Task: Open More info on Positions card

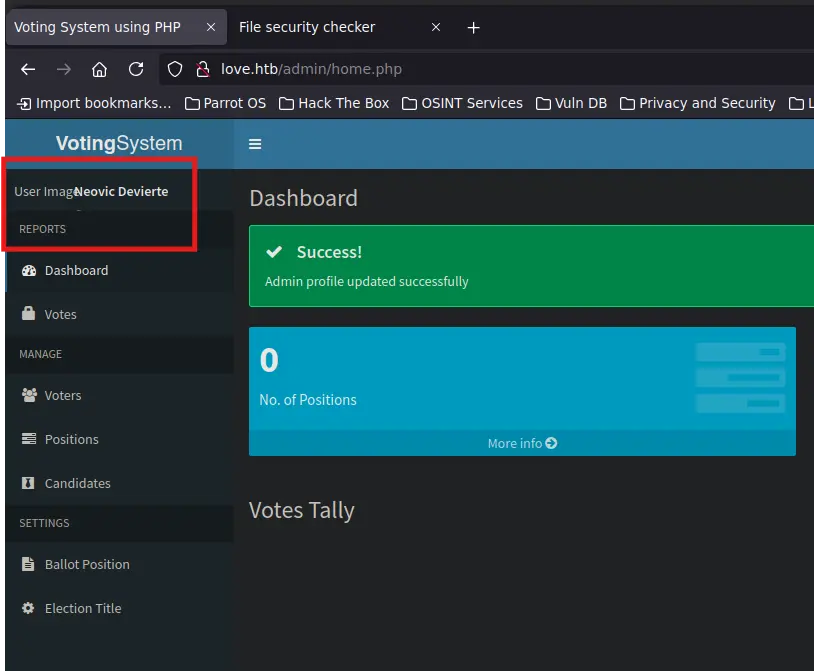Action: pos(522,443)
